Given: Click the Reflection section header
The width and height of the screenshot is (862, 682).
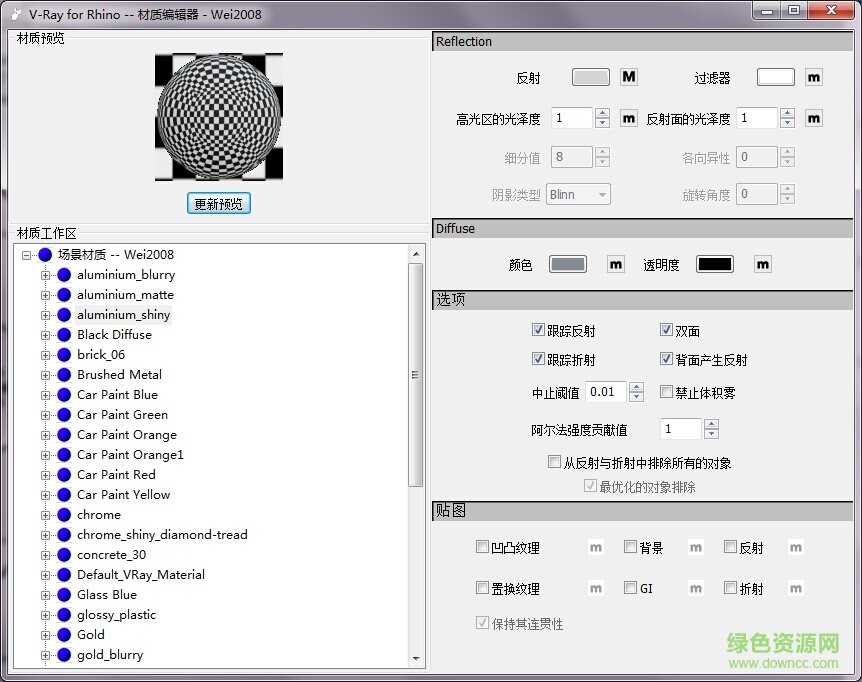Looking at the screenshot, I should point(463,41).
